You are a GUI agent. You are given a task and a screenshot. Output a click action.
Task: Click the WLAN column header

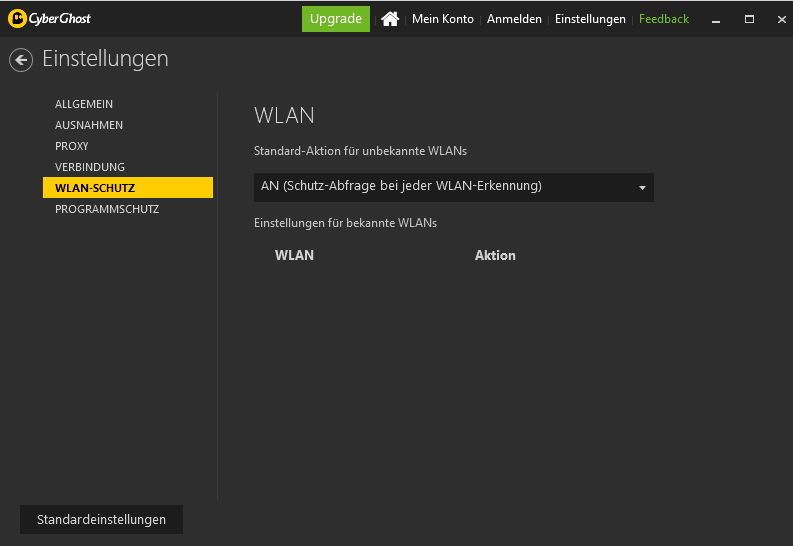[294, 255]
